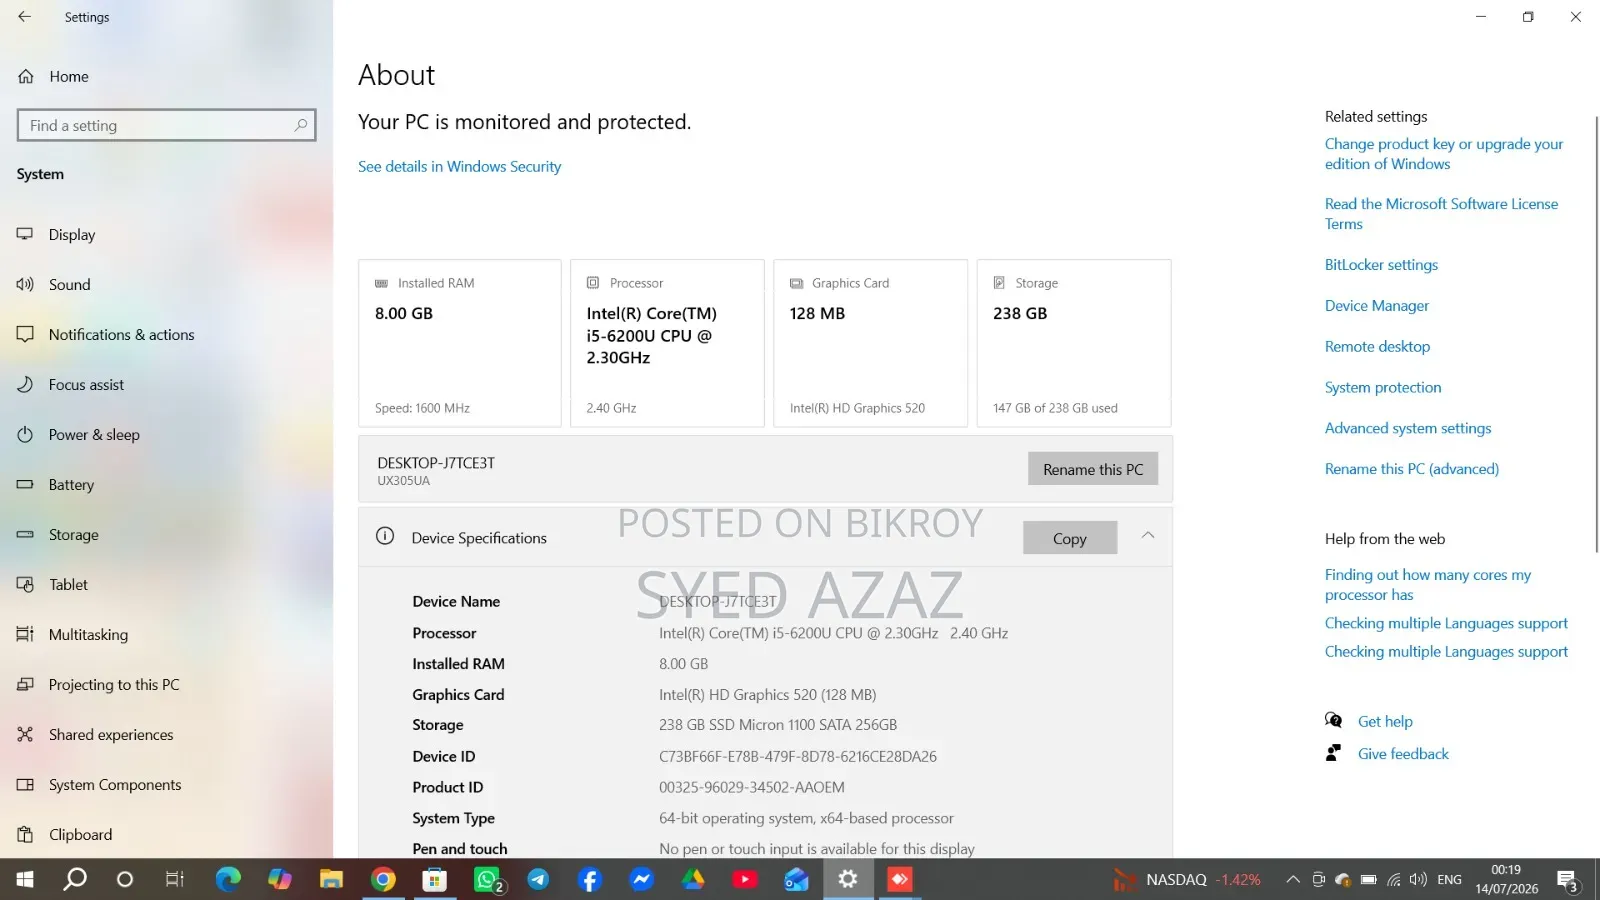Open Projecting to this PC
The height and width of the screenshot is (900, 1600).
114,685
